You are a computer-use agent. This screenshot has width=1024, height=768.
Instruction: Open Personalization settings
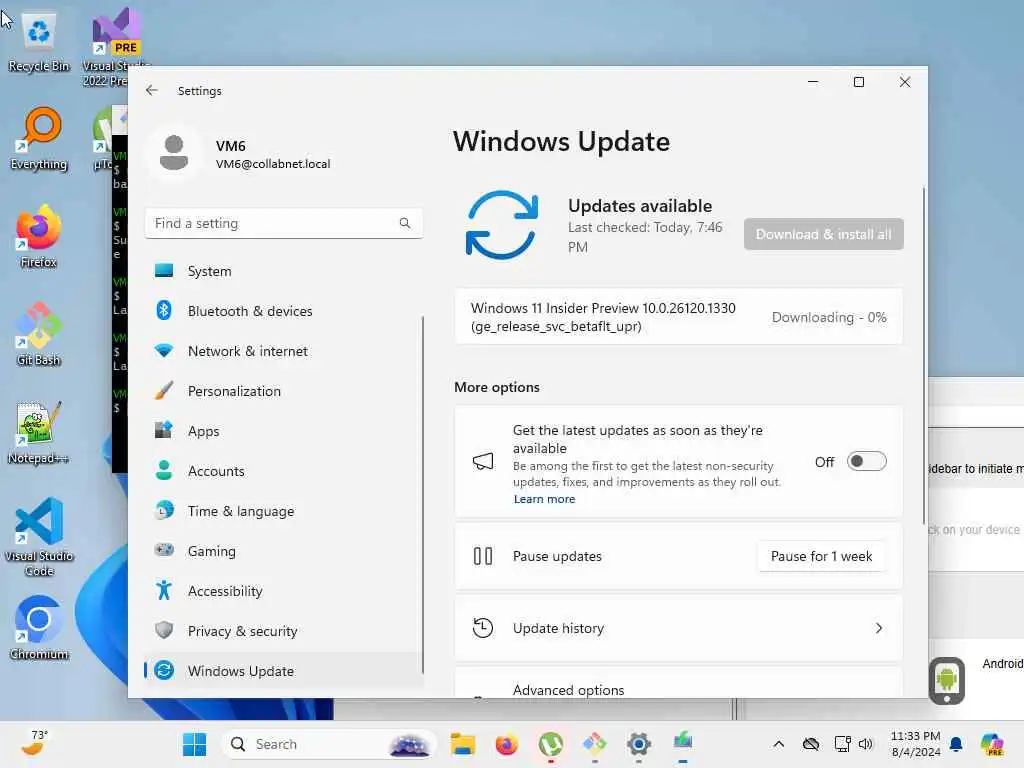click(x=283, y=391)
